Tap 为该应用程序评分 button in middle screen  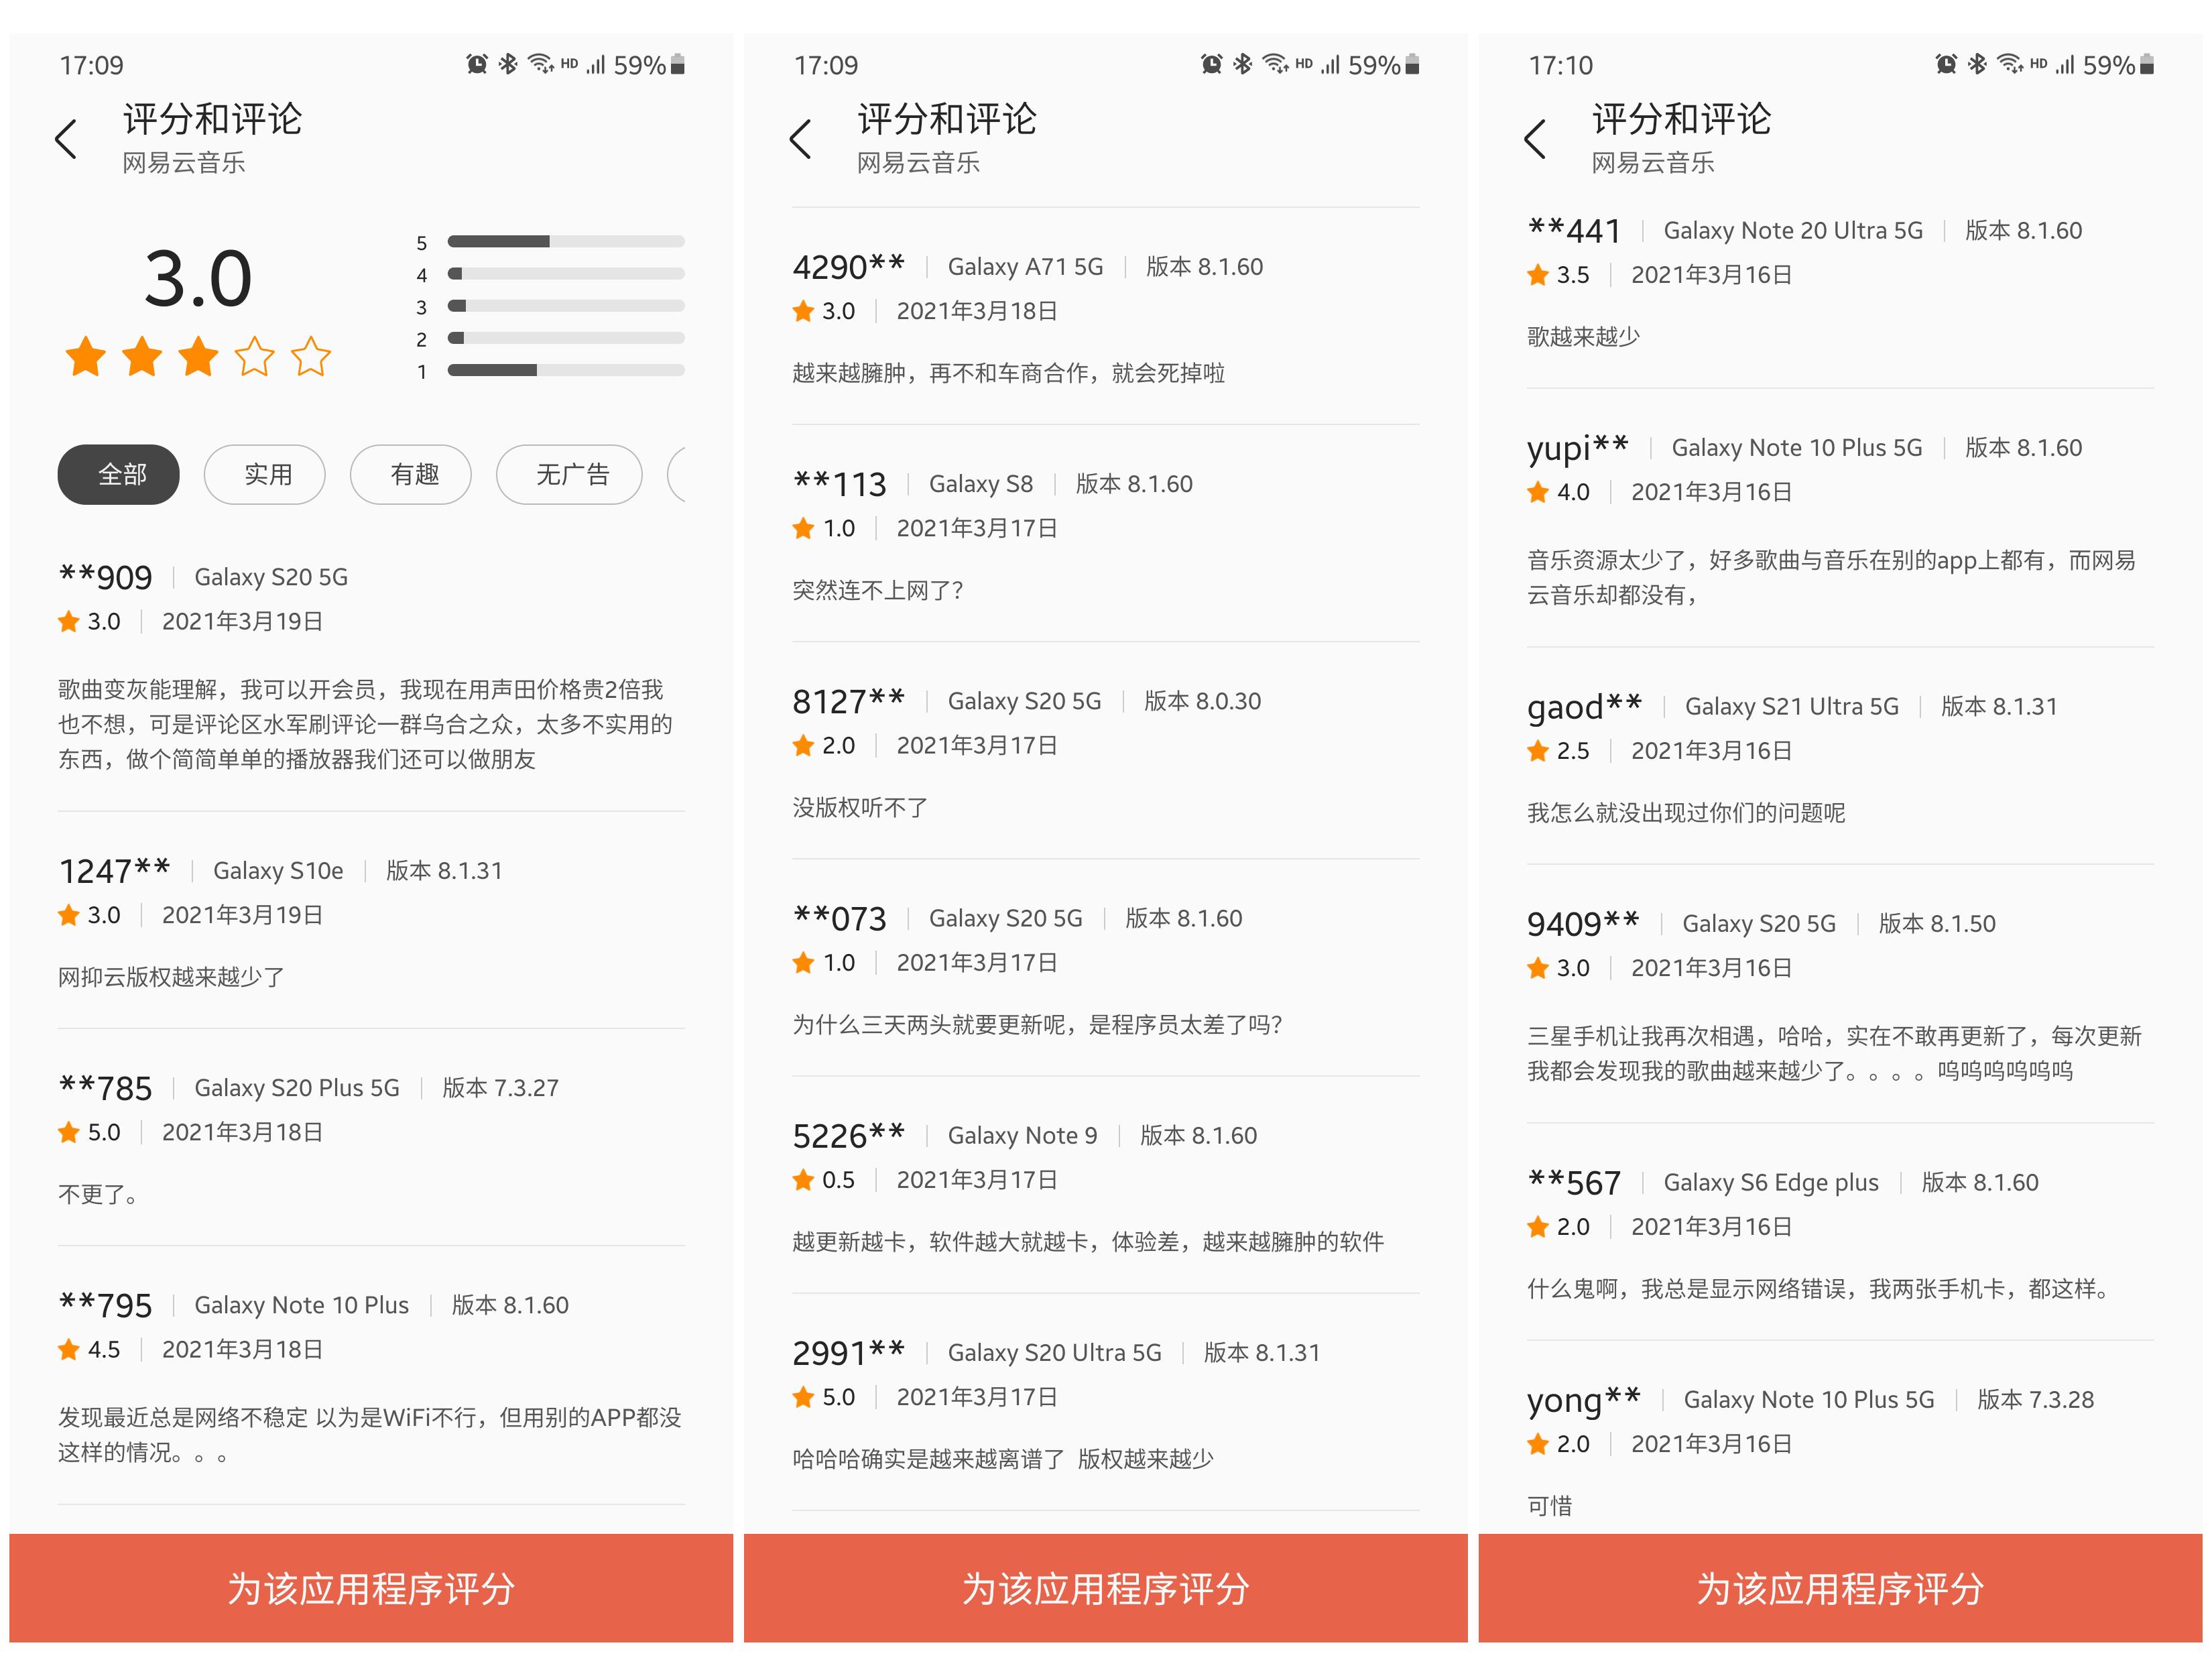coord(1106,1588)
